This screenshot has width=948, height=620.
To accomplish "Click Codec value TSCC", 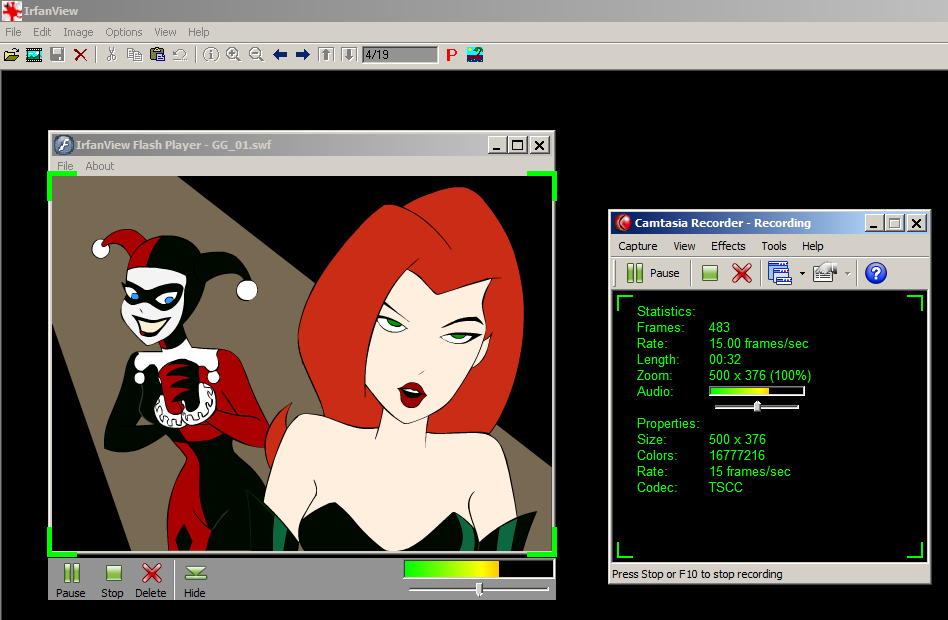I will click(x=726, y=488).
